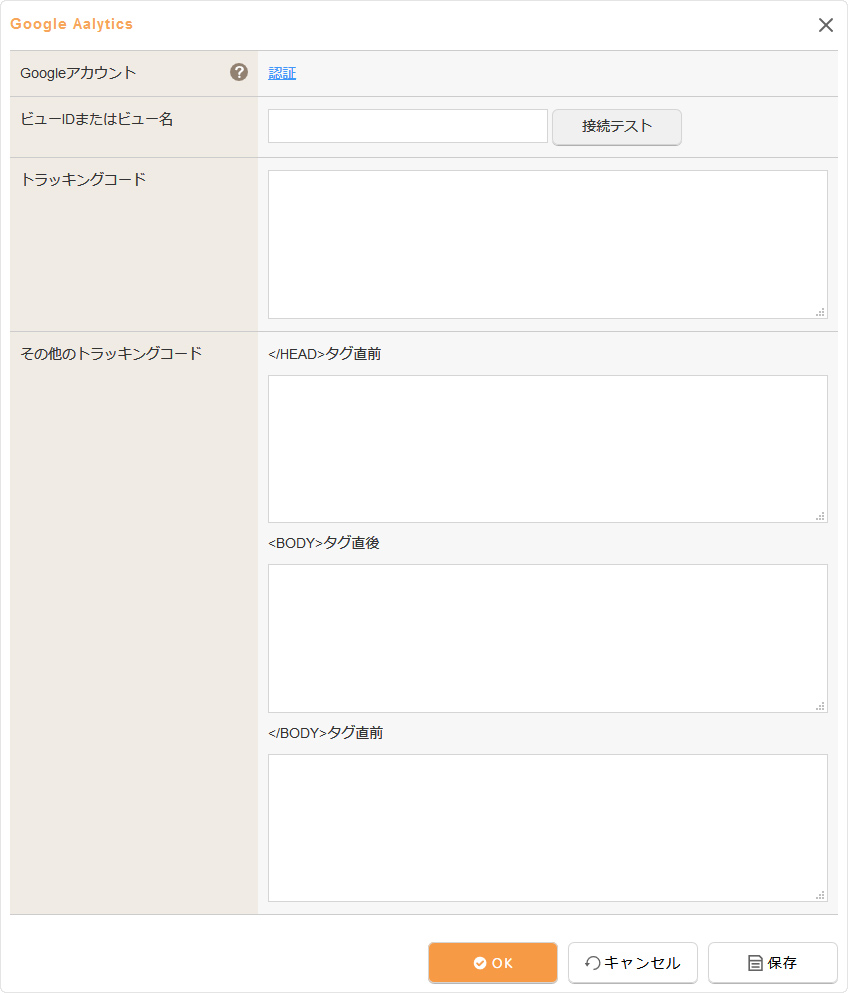Close the Google Aalytics dialog

point(825,25)
